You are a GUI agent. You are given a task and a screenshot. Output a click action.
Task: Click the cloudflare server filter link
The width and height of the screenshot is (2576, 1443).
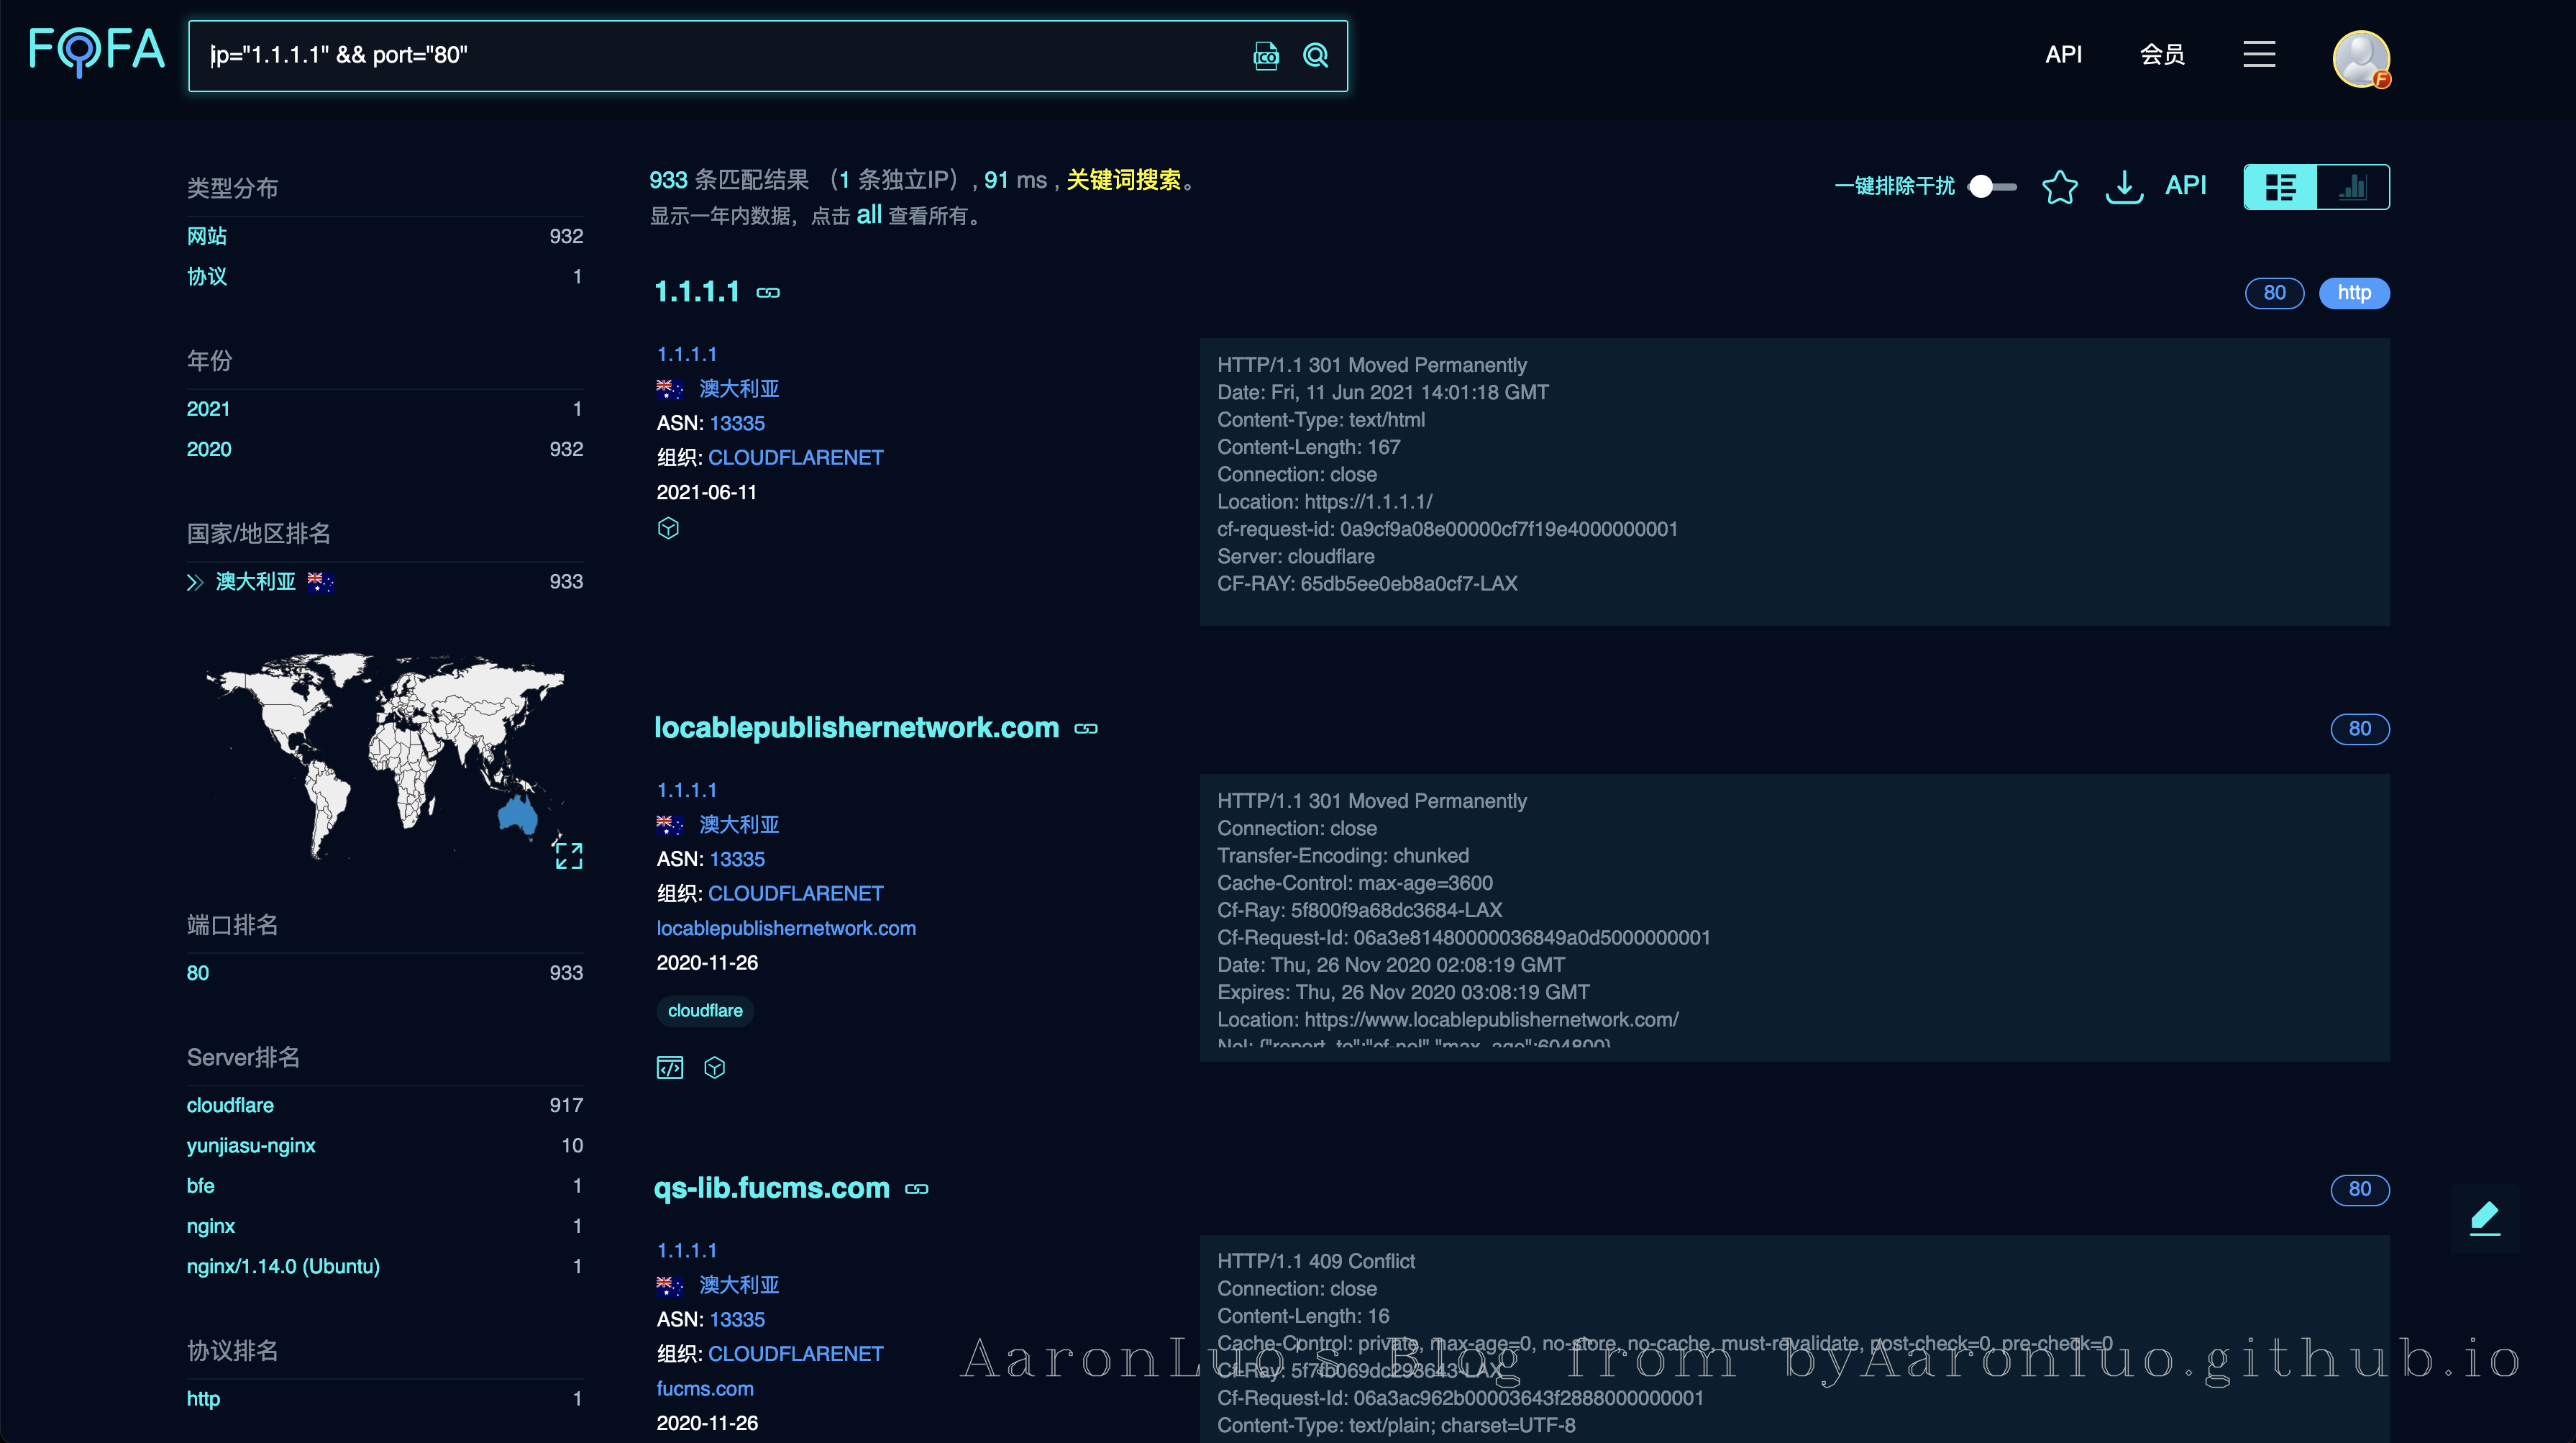230,1105
